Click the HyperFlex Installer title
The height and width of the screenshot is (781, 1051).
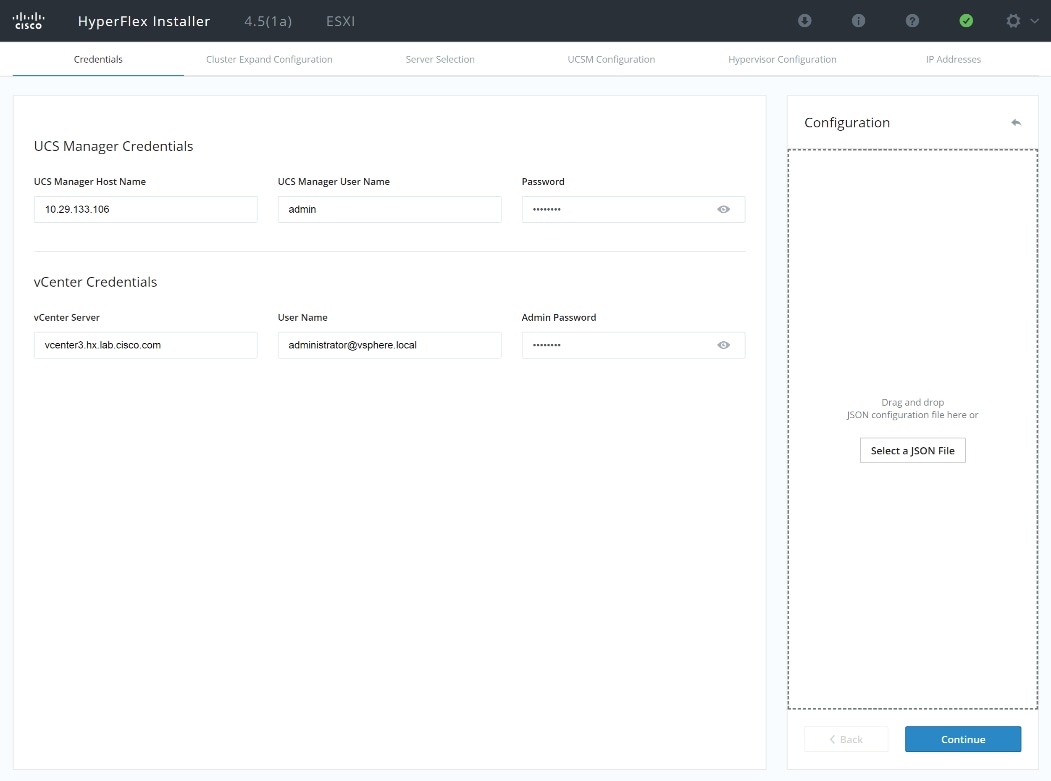tap(144, 21)
